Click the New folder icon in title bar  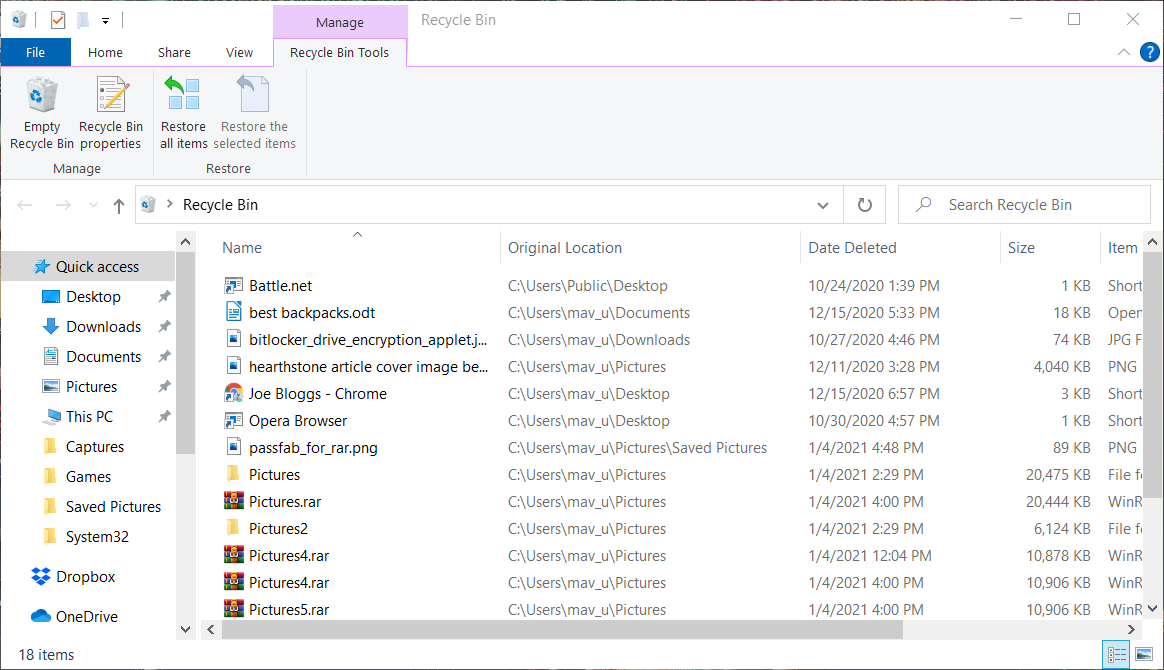(x=83, y=20)
